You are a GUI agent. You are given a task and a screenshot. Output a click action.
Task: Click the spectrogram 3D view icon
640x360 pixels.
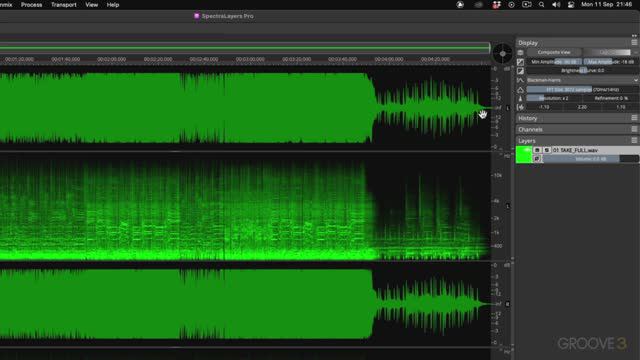[520, 107]
